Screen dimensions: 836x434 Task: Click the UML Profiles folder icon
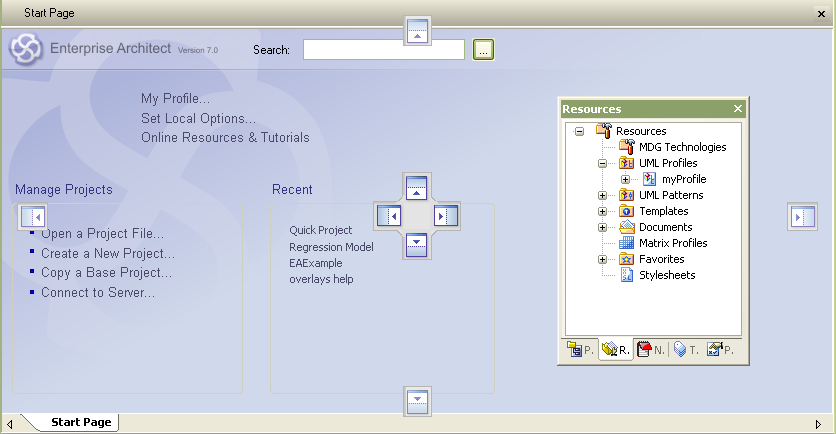click(626, 163)
